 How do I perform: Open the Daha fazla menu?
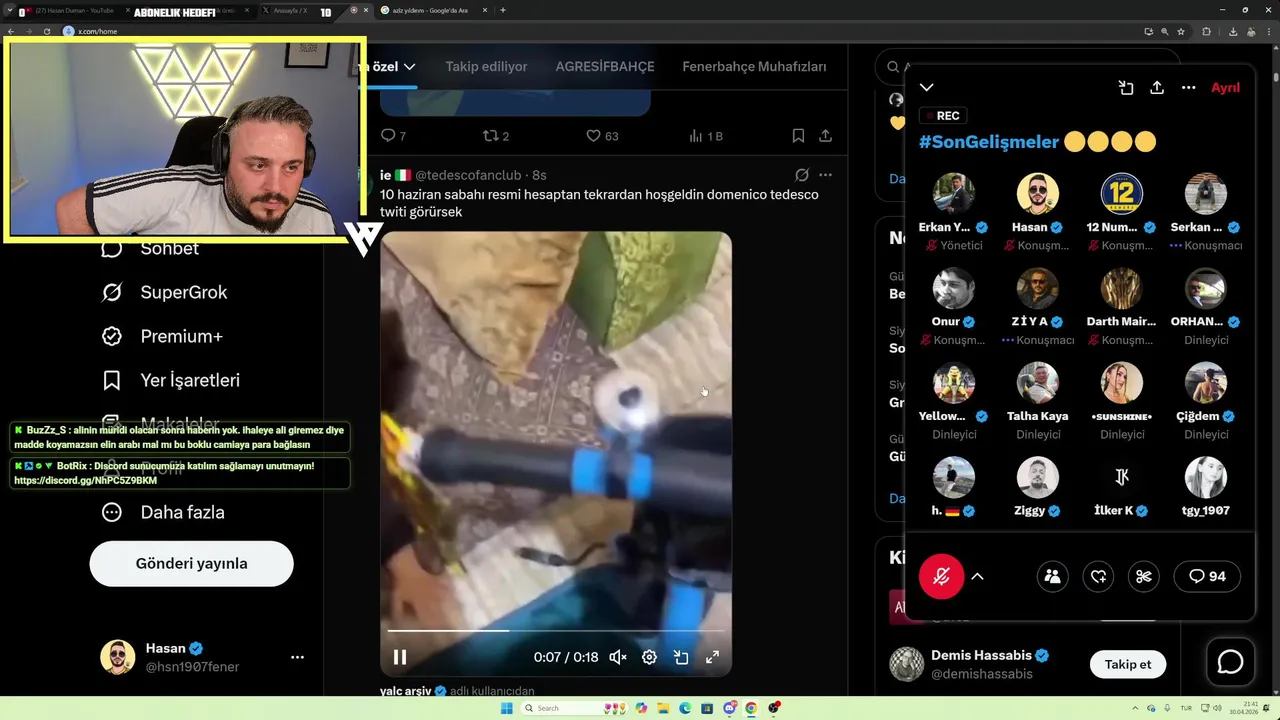tap(163, 512)
